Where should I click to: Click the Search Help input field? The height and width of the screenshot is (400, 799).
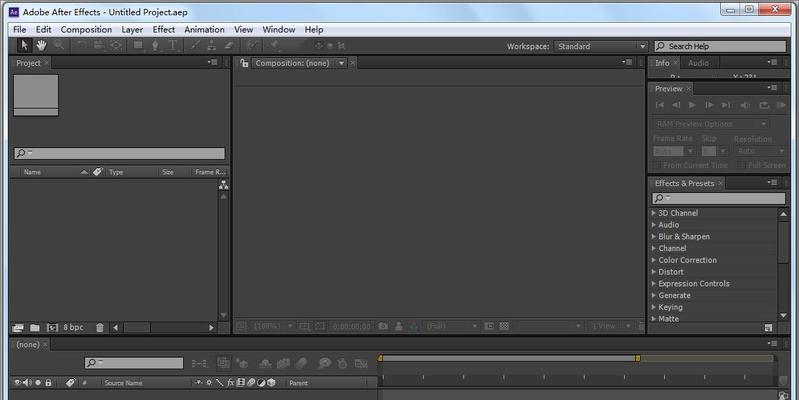(720, 46)
